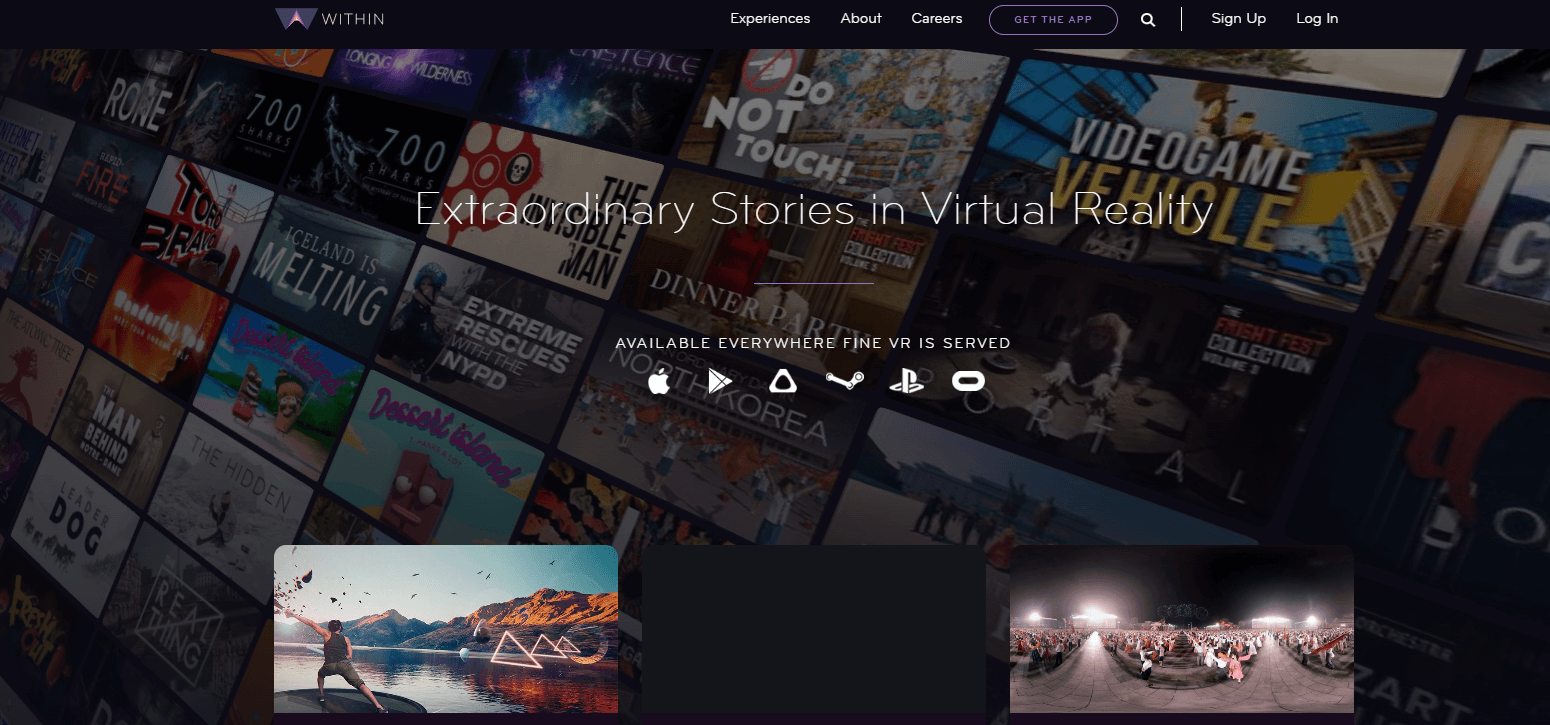Click Sign Up link

coord(1238,19)
